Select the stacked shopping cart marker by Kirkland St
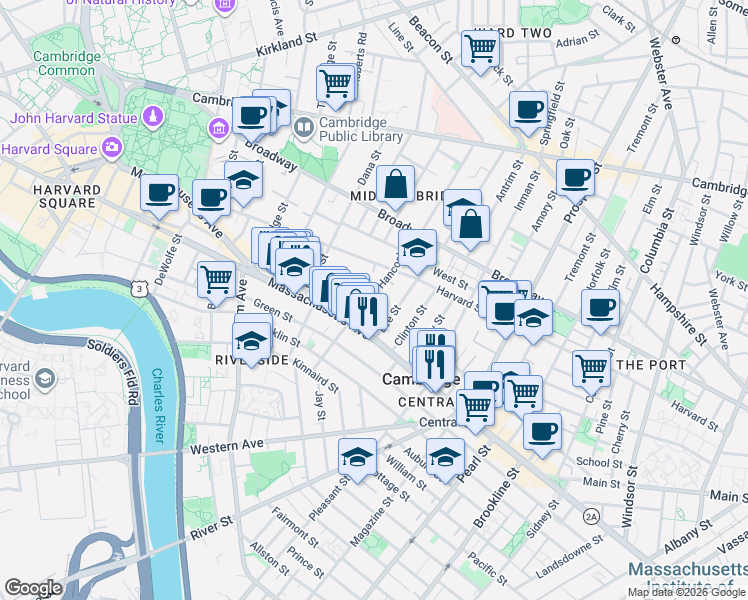This screenshot has width=748, height=600. coord(336,86)
